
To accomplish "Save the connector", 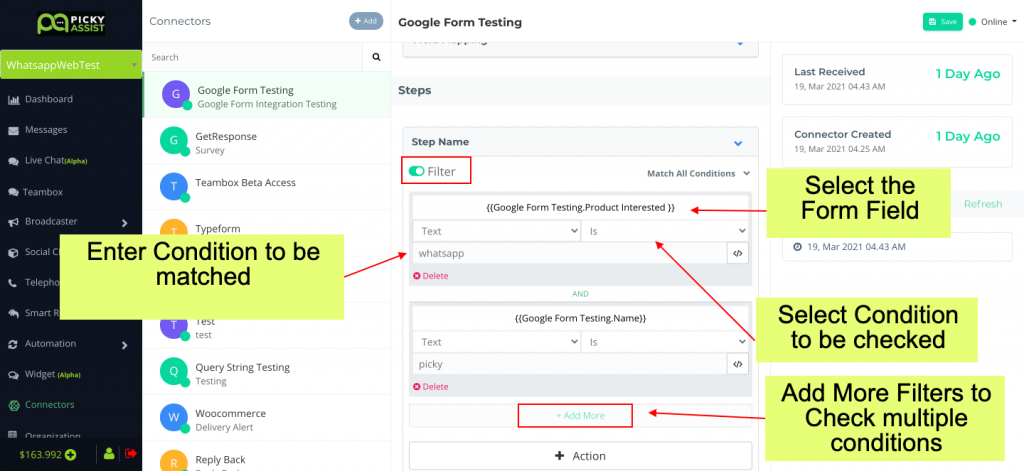I will pyautogui.click(x=942, y=22).
